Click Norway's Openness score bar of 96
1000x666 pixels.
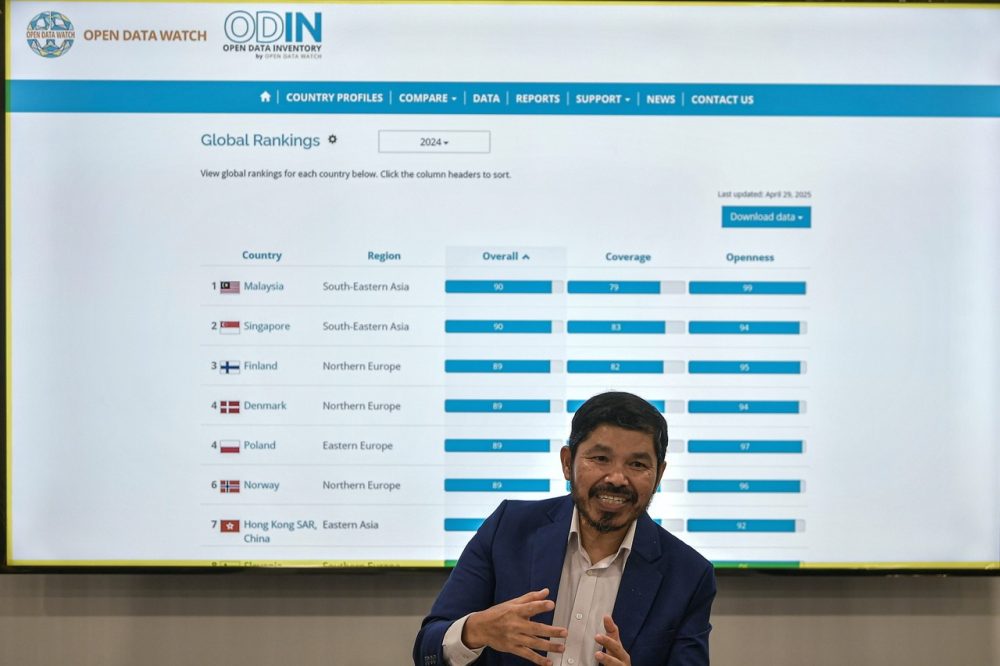tap(746, 486)
